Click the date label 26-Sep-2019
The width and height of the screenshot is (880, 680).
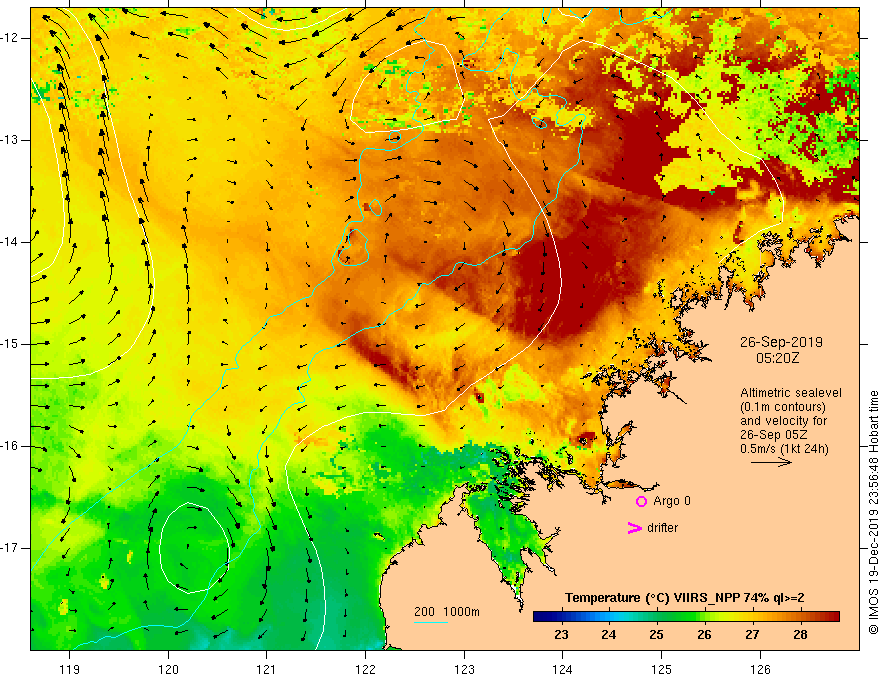tap(781, 342)
